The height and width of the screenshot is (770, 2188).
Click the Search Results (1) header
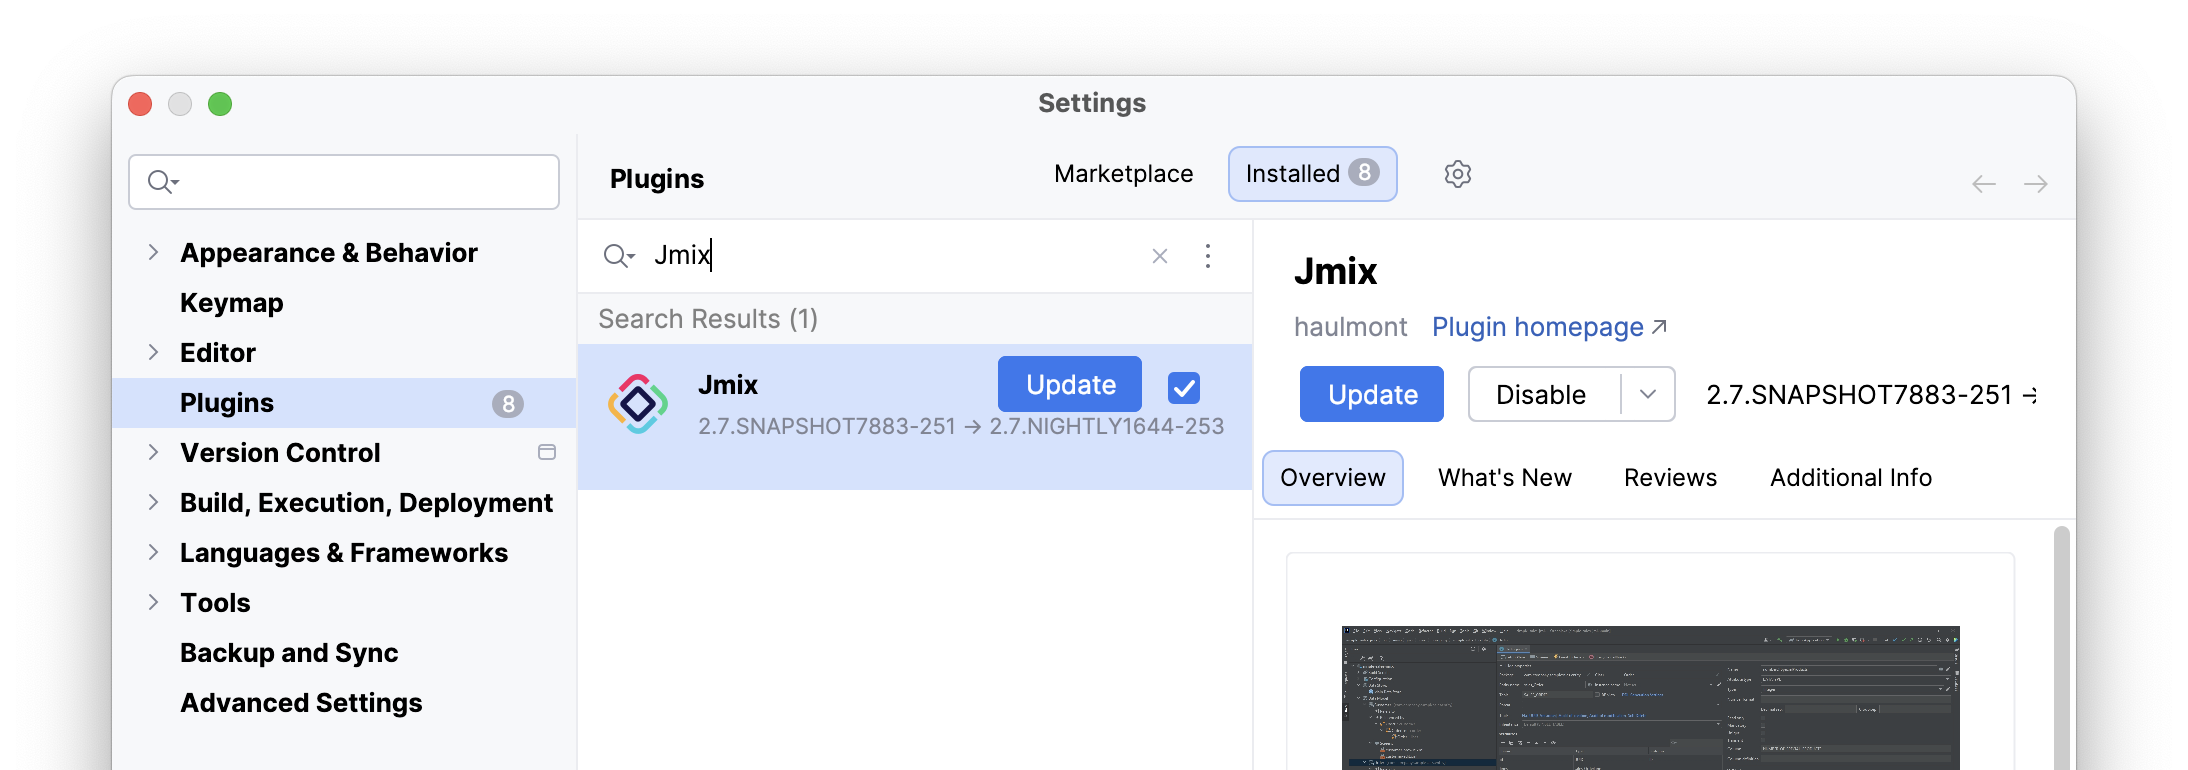click(708, 319)
